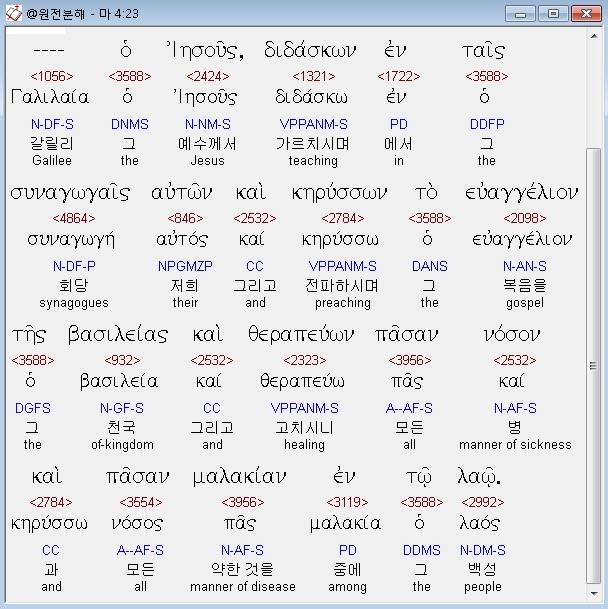The height and width of the screenshot is (609, 608).
Task: Click the Korean gloss 갈릴리
Action: click(52, 144)
